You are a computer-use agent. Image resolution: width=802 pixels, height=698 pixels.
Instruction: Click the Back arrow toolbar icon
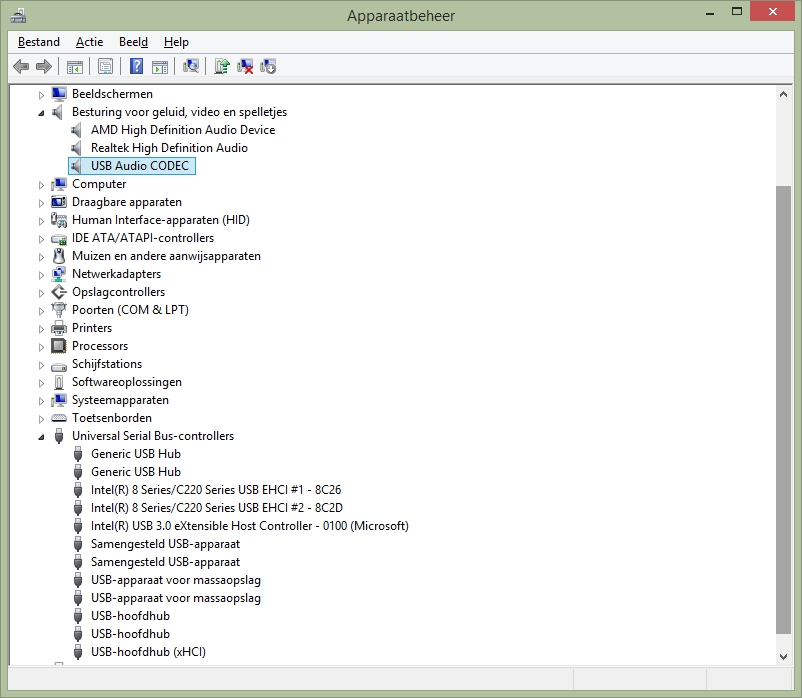coord(21,66)
